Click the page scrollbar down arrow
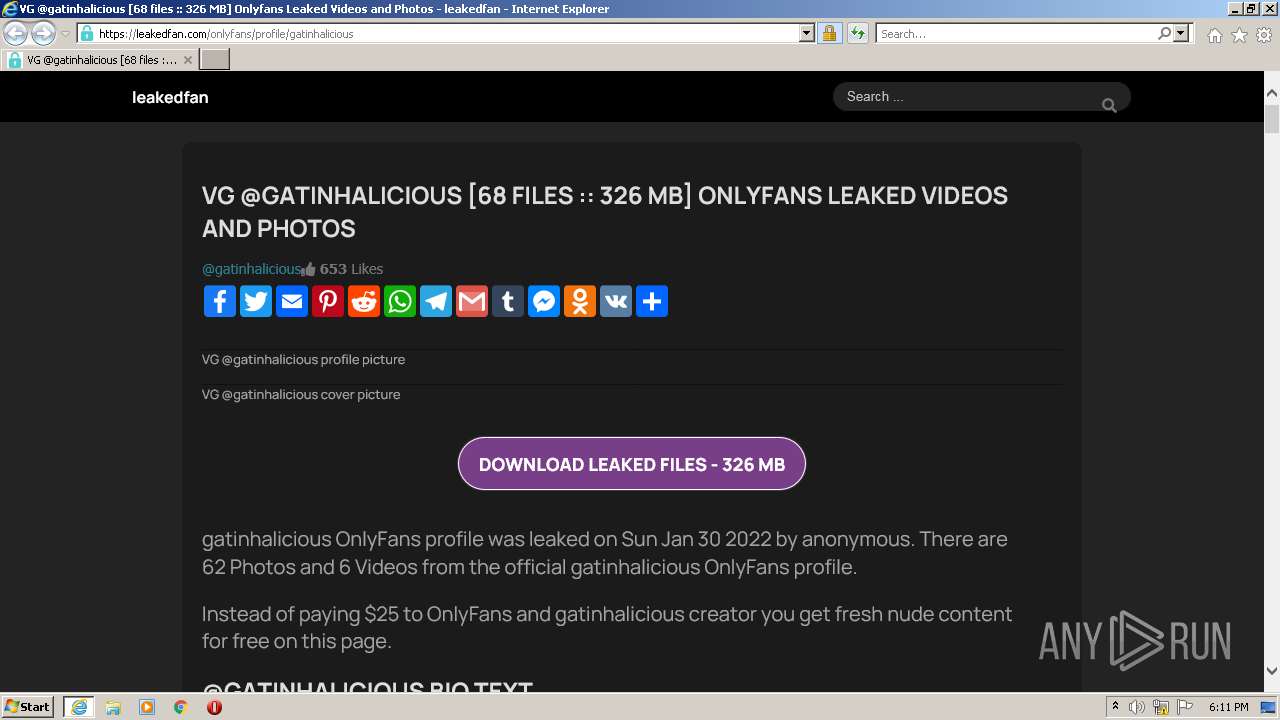 tap(1272, 671)
